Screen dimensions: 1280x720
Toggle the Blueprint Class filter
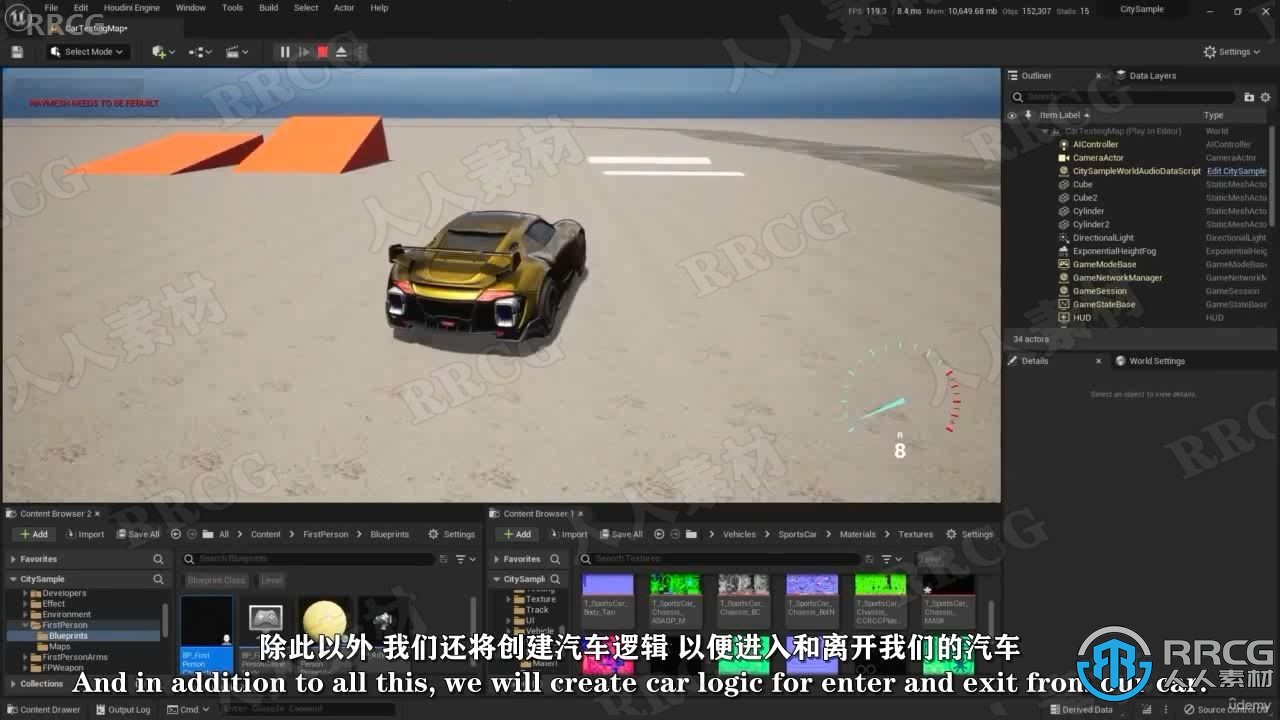tap(216, 580)
